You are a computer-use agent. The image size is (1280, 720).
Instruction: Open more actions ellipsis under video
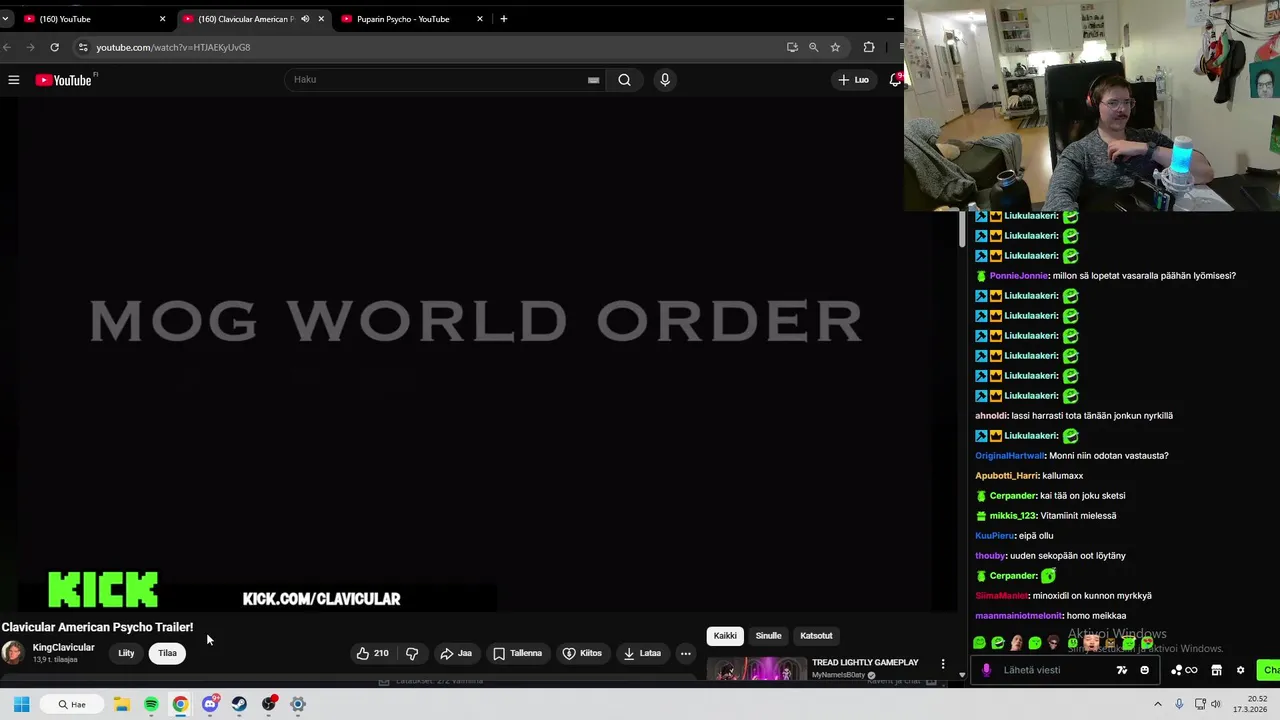[686, 653]
